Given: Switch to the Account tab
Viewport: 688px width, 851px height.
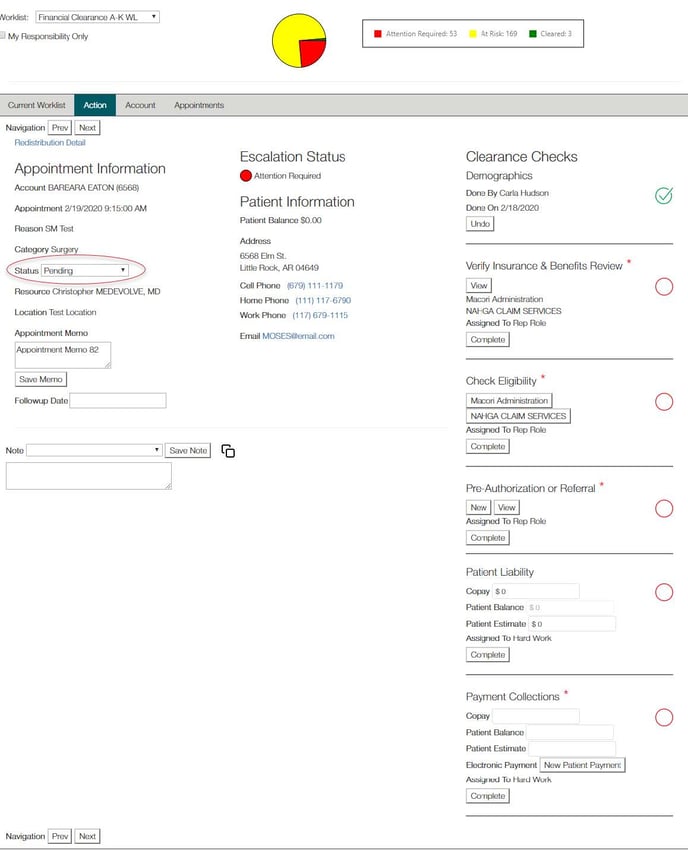Looking at the screenshot, I should point(140,105).
